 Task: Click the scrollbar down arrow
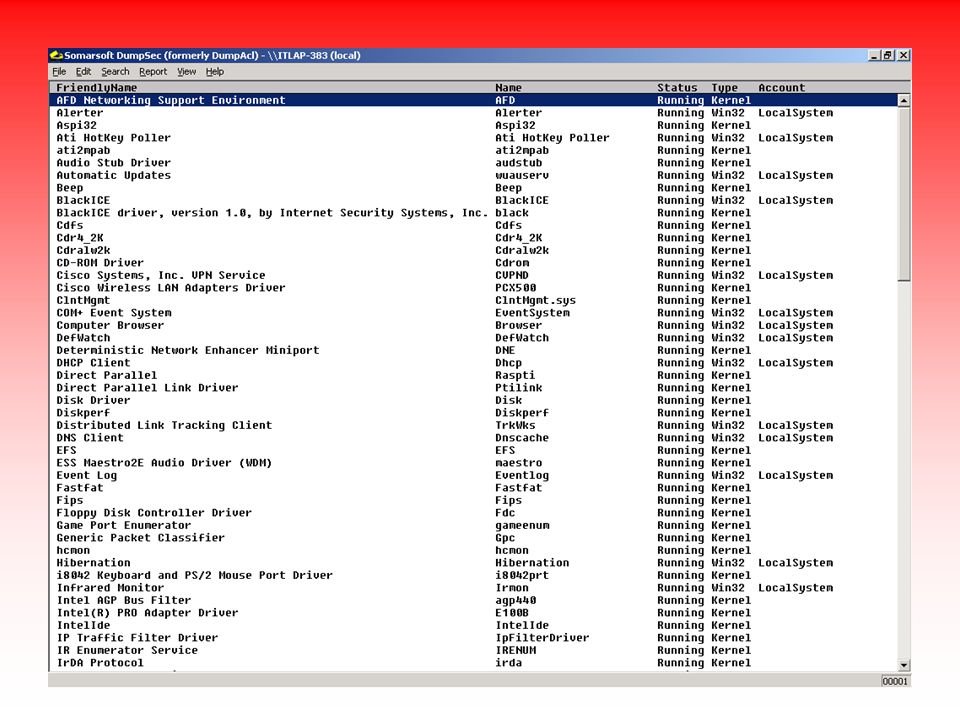coord(904,665)
